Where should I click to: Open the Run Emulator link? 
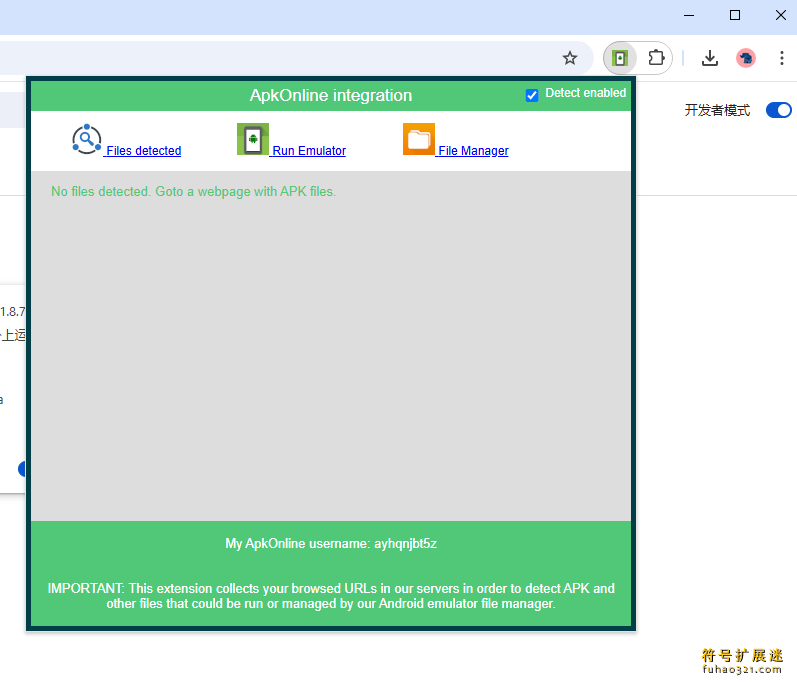[x=309, y=151]
